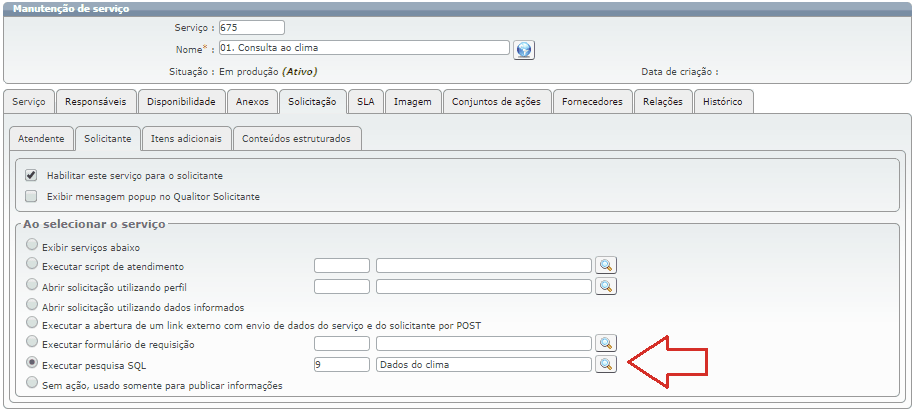Select Sem ação radio option
The image size is (914, 412).
34,383
